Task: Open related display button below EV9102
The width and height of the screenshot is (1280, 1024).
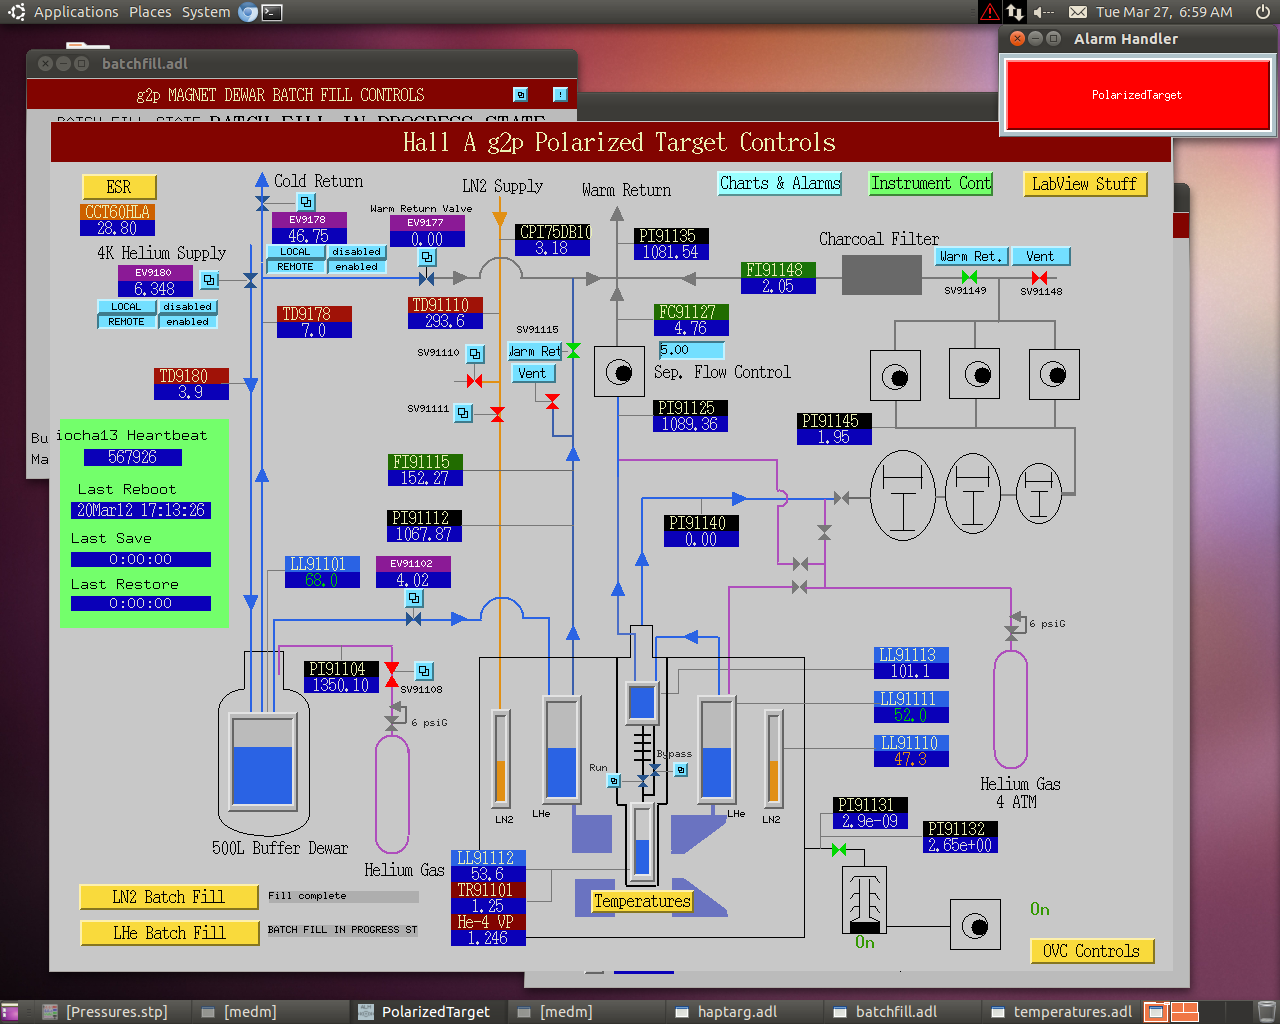Action: coord(414,598)
